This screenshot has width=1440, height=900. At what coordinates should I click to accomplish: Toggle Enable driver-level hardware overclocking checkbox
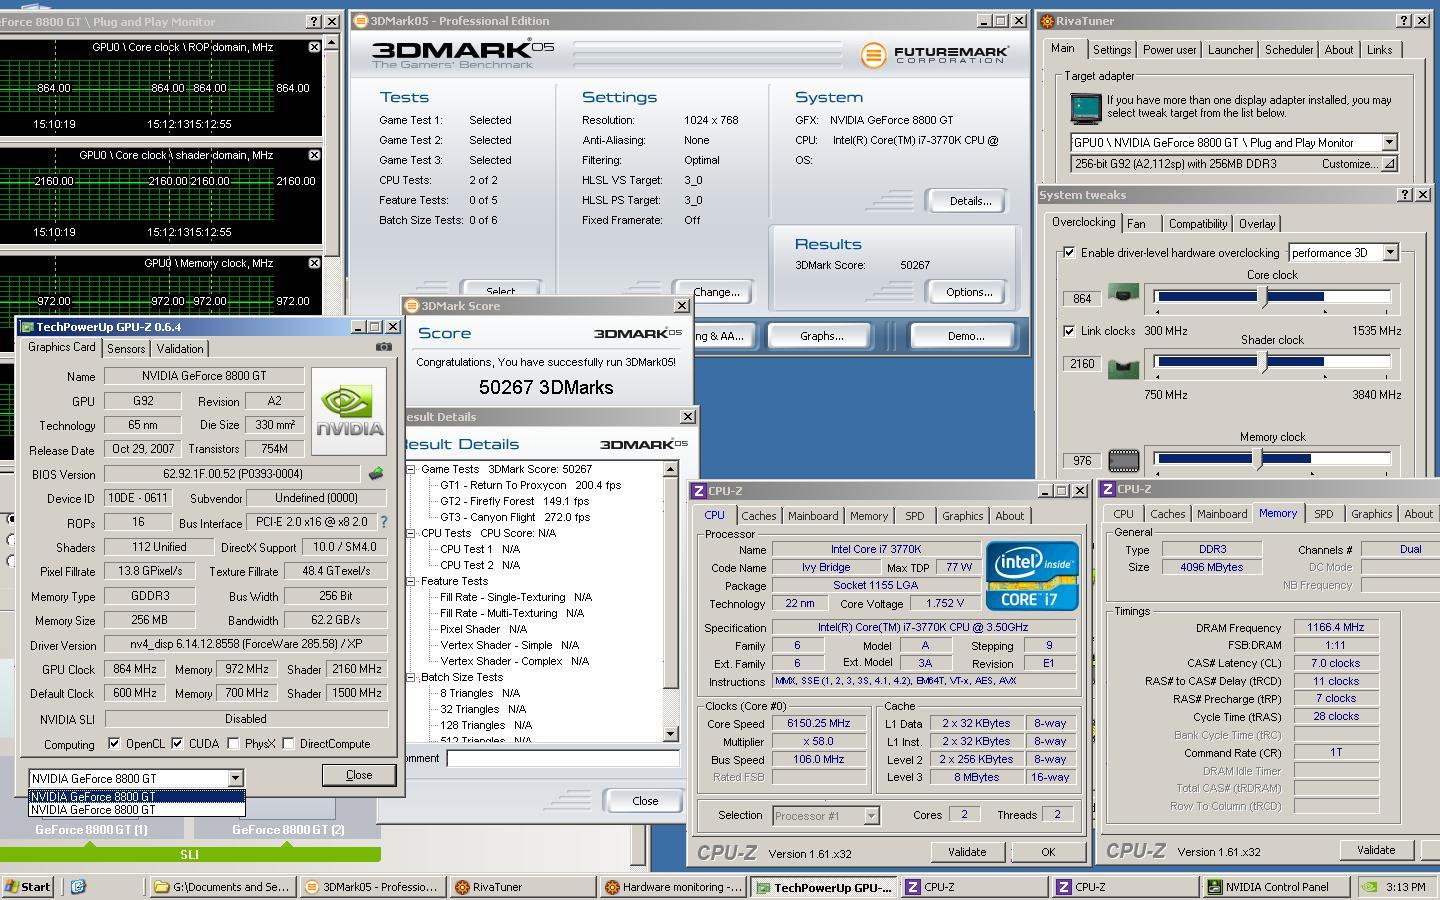pyautogui.click(x=1069, y=252)
